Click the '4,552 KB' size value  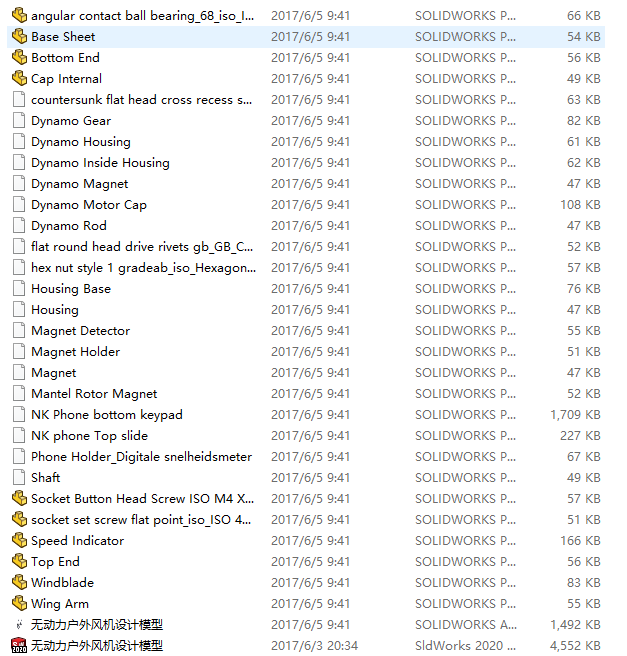pyautogui.click(x=575, y=646)
